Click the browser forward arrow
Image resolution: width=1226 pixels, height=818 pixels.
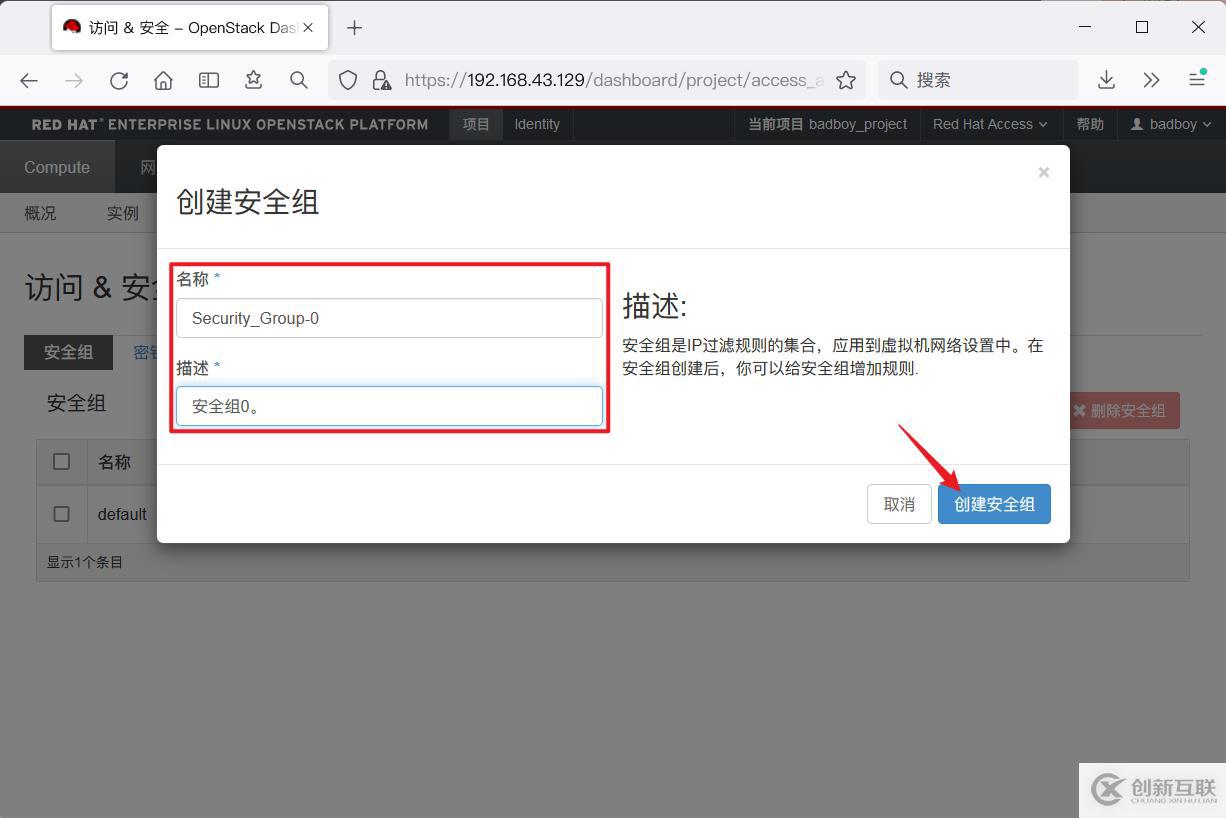[74, 80]
